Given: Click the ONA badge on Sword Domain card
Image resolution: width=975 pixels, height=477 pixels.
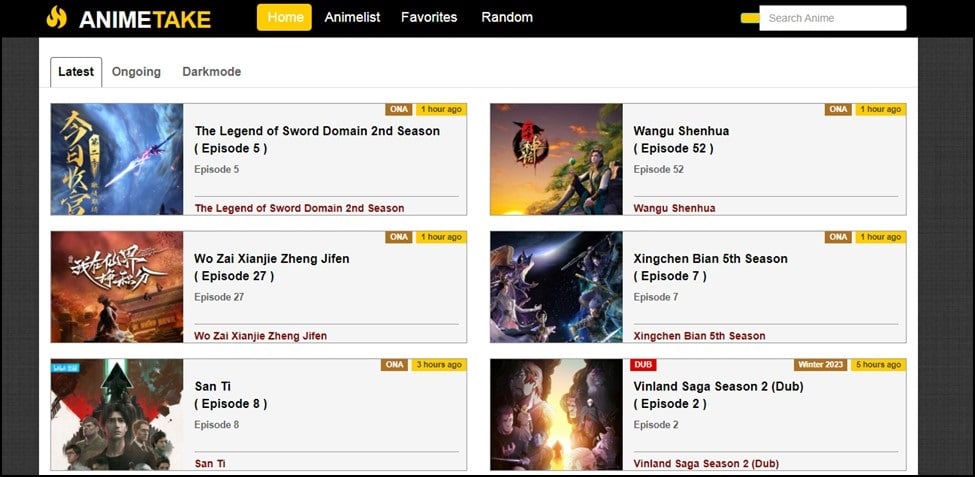Looking at the screenshot, I should (399, 109).
